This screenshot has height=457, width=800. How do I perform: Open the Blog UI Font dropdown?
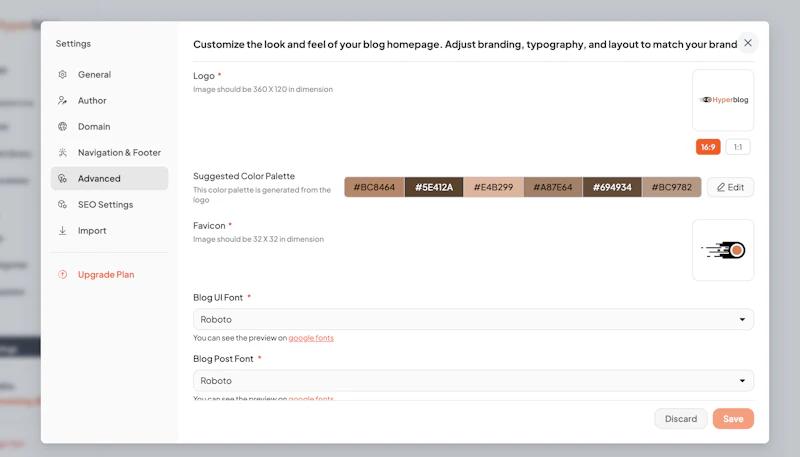point(473,319)
